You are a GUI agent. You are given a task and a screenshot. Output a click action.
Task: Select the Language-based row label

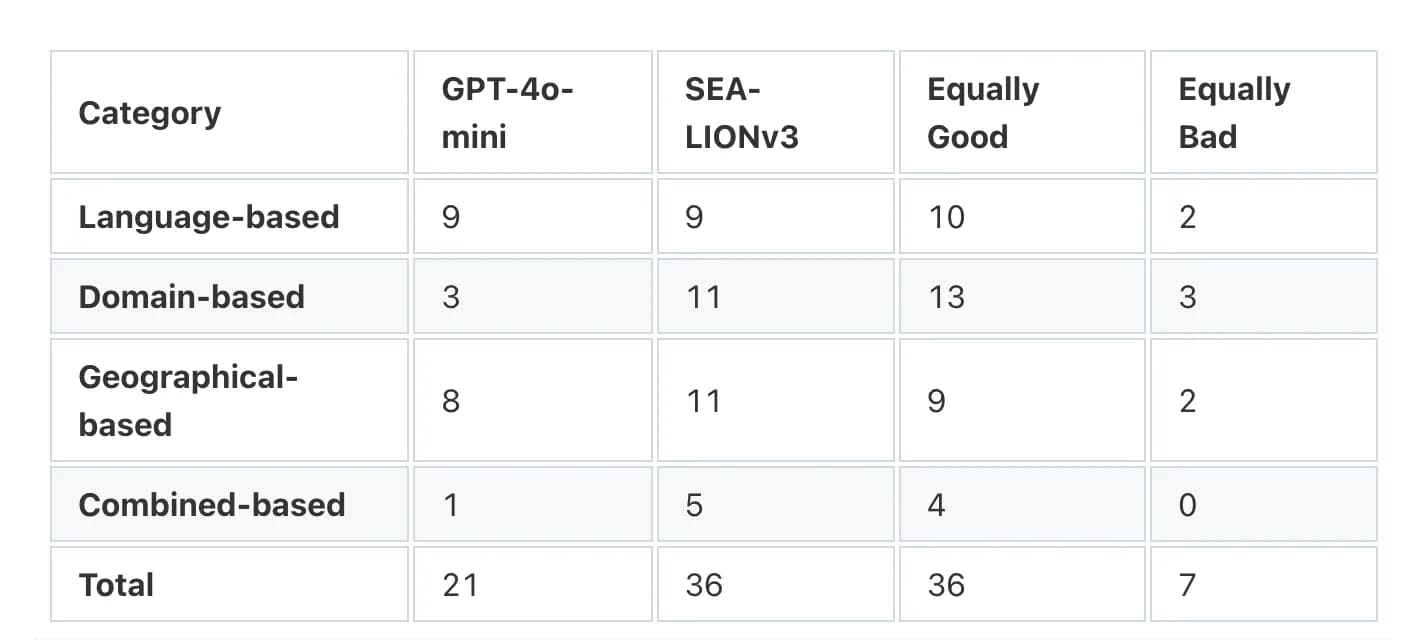[209, 217]
